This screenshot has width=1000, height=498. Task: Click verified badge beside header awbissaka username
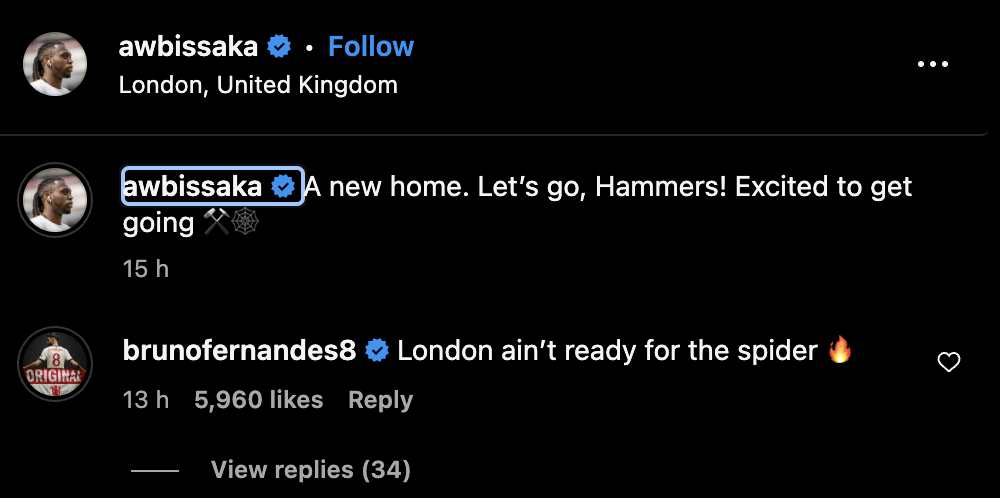(x=279, y=47)
